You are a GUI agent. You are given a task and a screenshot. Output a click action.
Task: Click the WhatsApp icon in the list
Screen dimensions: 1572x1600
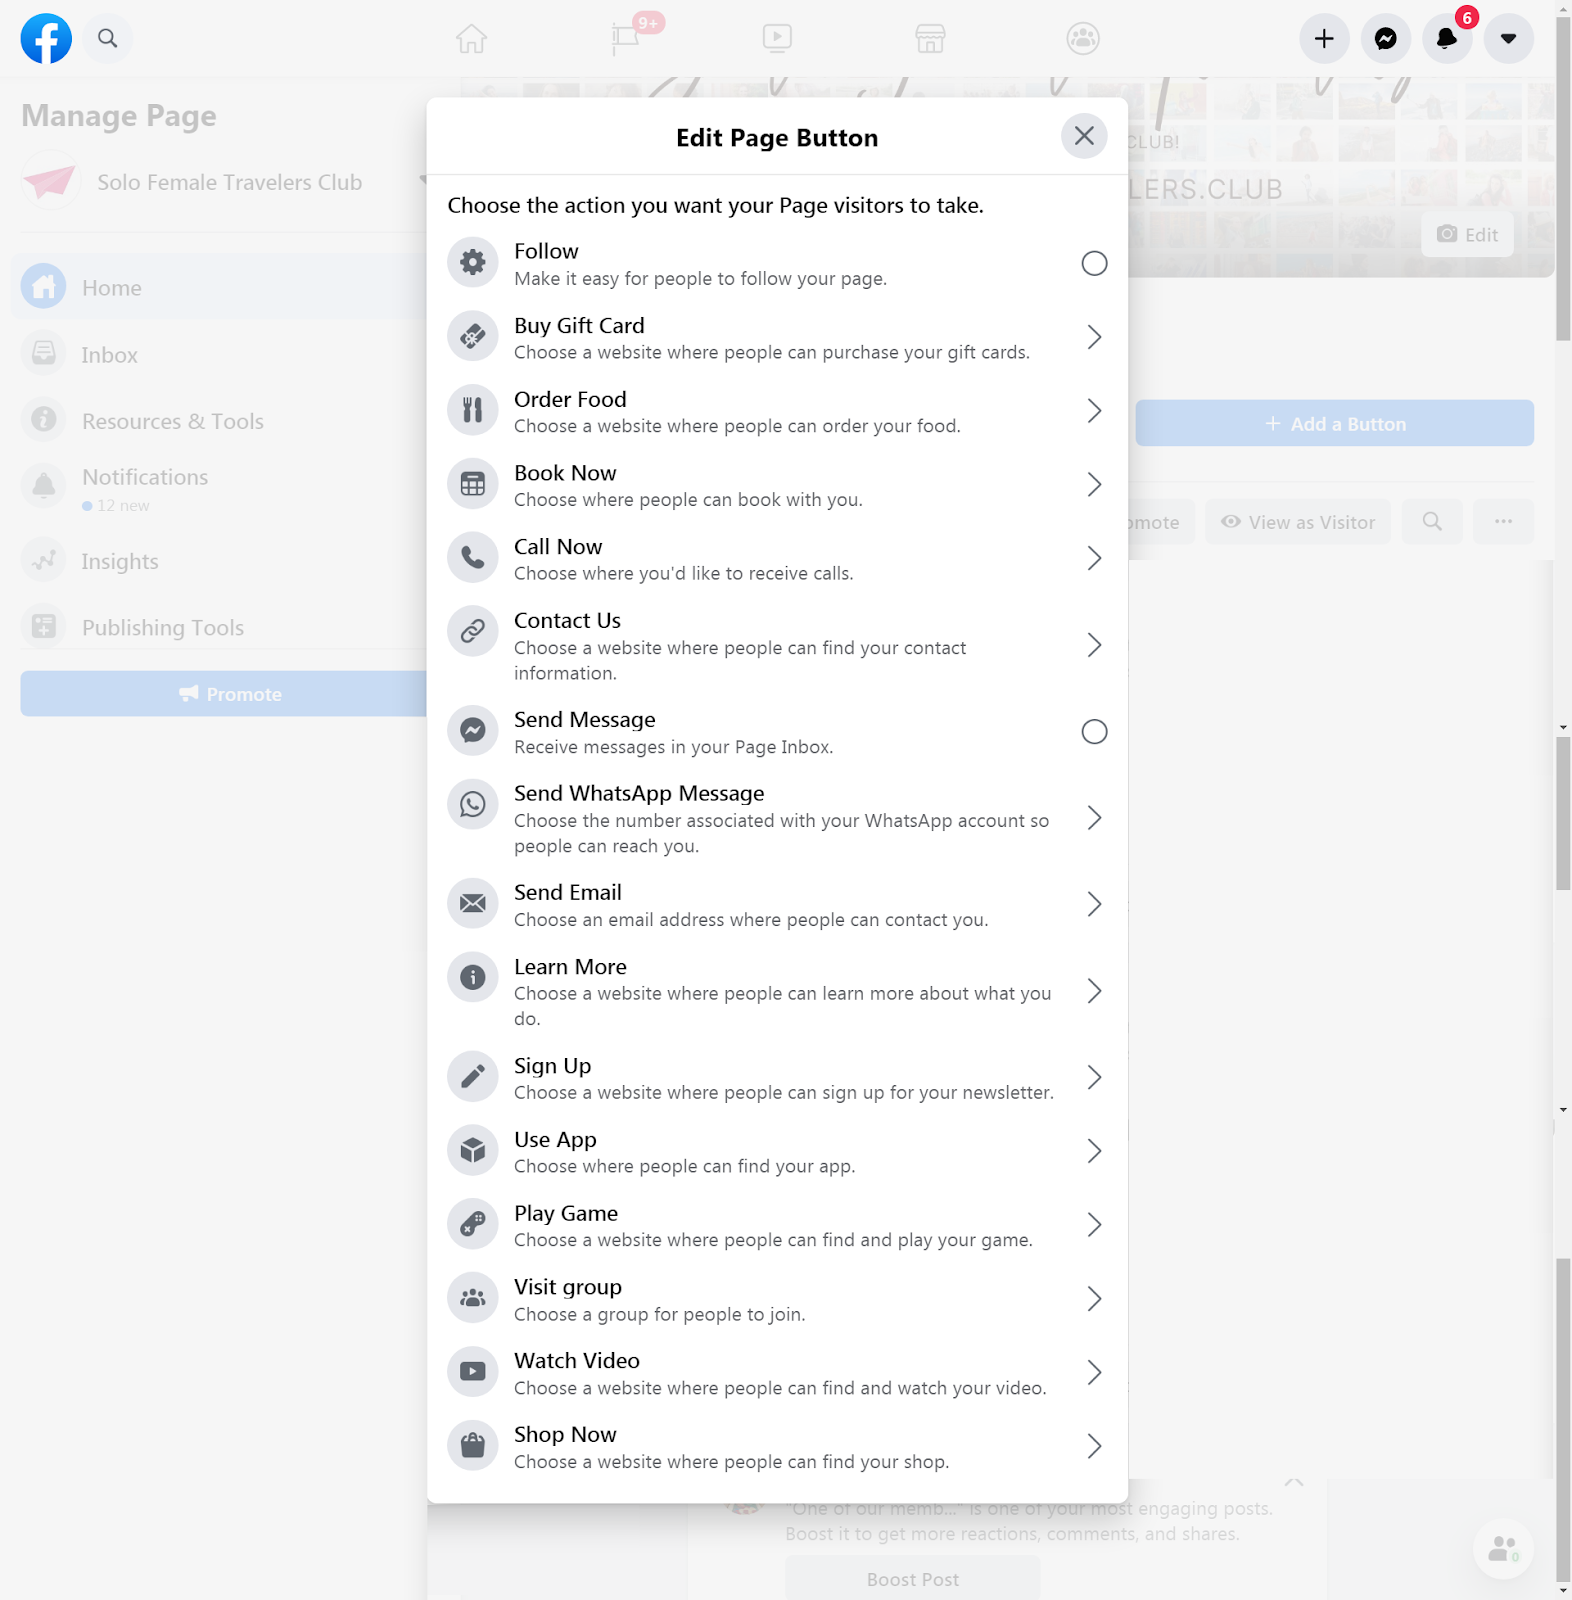coord(473,805)
